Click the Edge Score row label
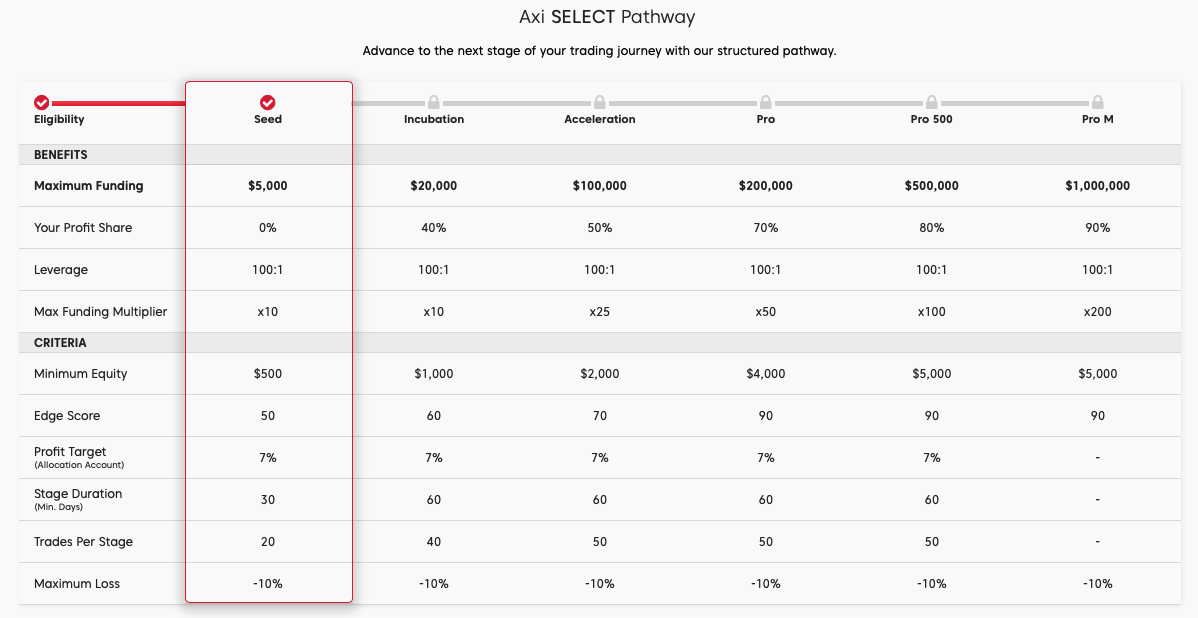Screen dimensions: 1198x618 [67, 416]
